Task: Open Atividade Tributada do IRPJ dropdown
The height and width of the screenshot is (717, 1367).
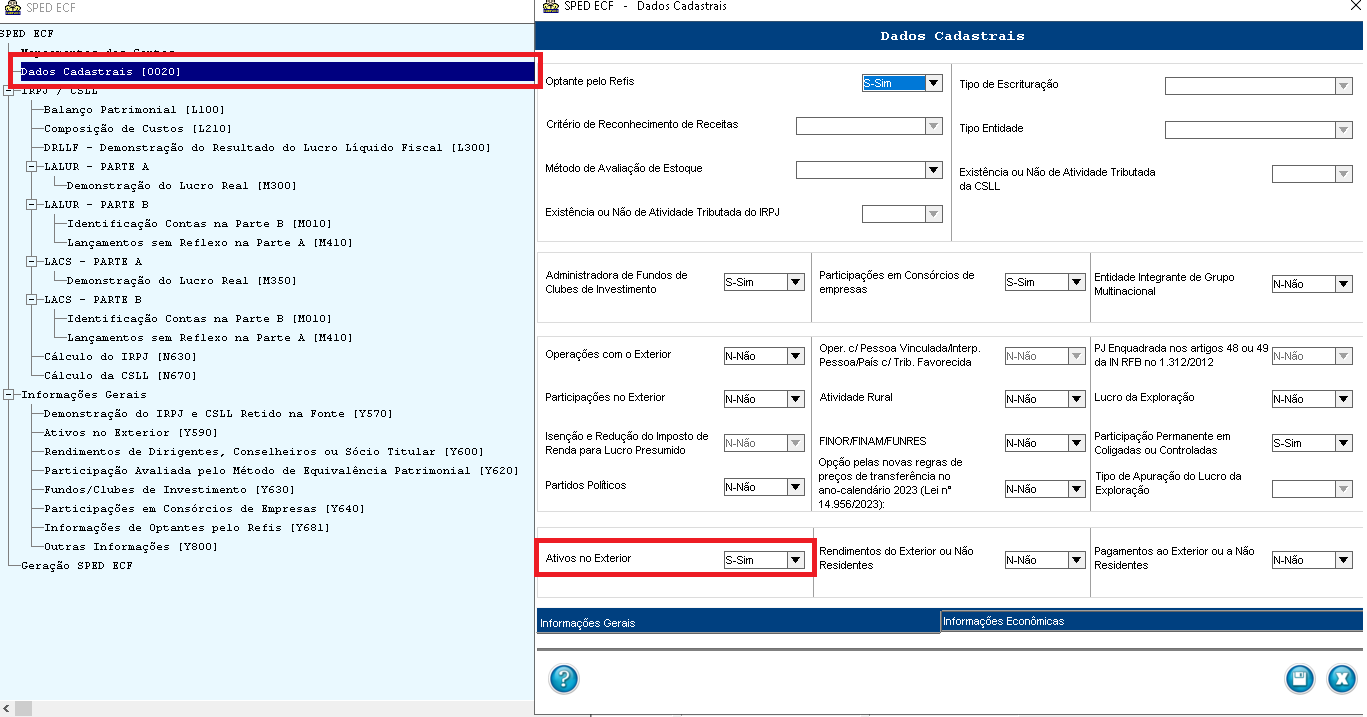Action: [933, 214]
